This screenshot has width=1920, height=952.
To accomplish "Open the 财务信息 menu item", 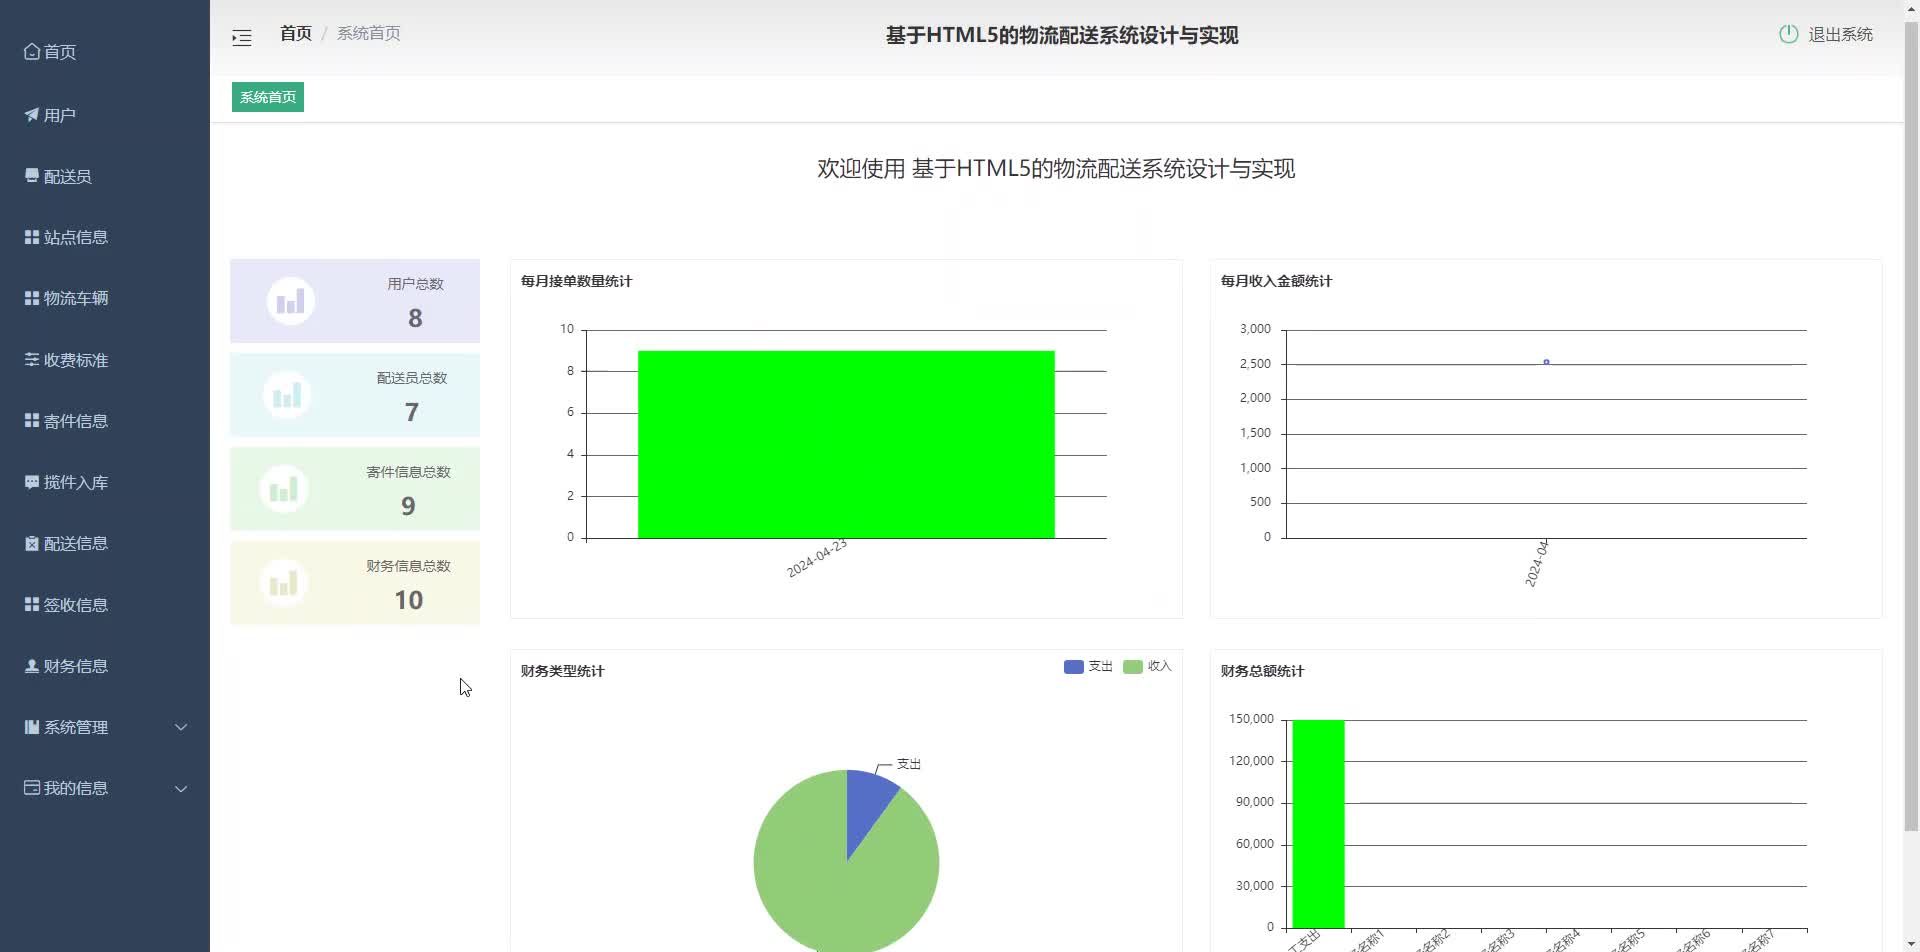I will (x=105, y=666).
